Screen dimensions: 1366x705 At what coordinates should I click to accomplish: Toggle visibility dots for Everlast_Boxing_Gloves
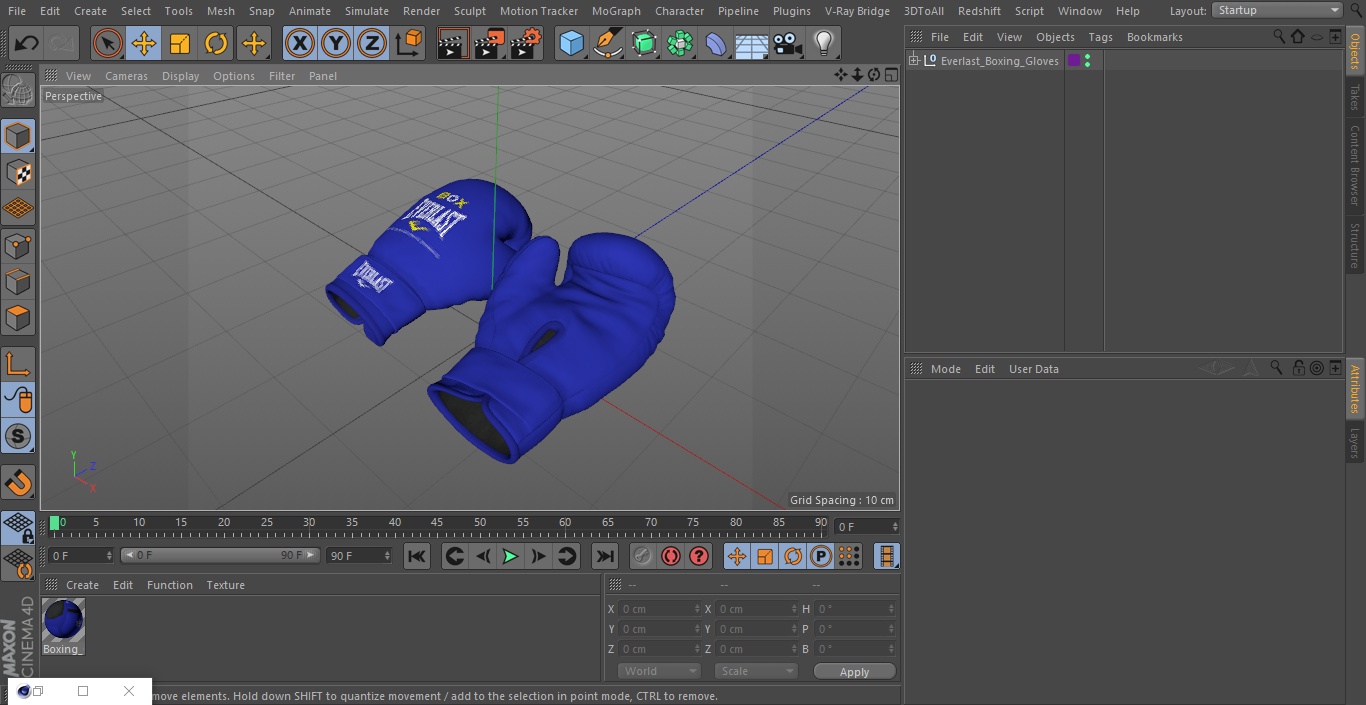[x=1087, y=61]
